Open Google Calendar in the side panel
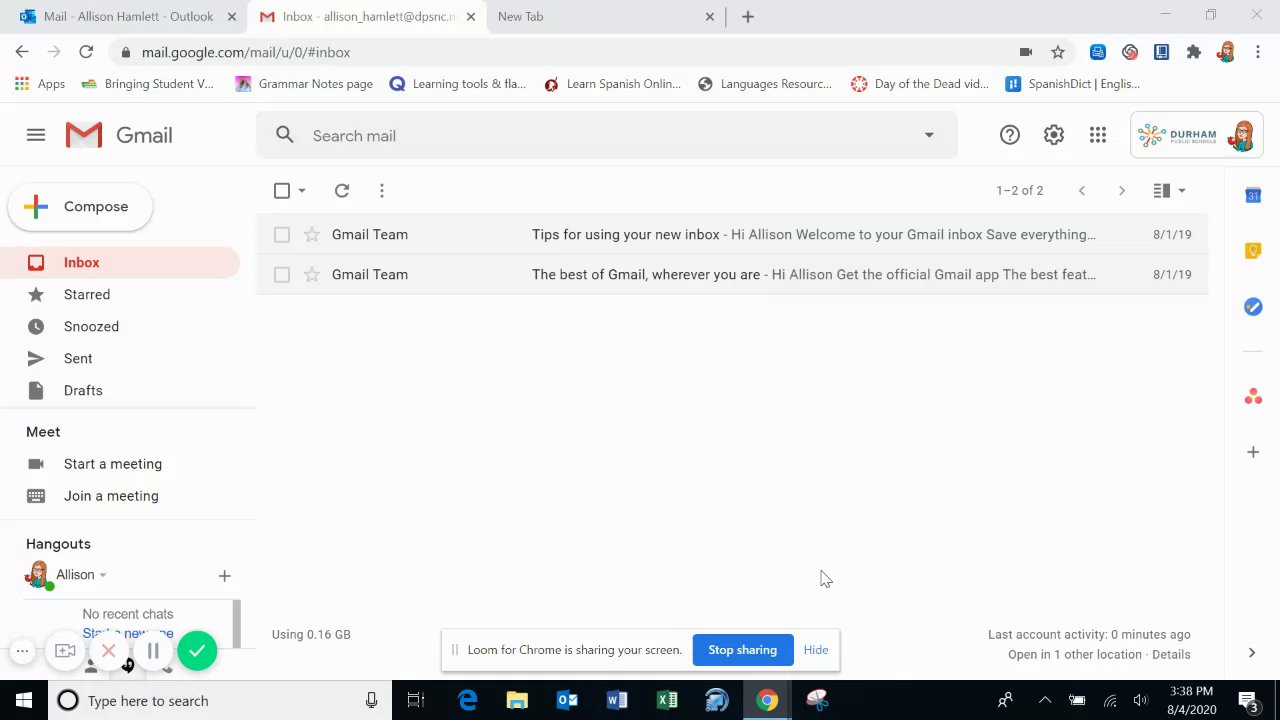The image size is (1280, 720). pyautogui.click(x=1253, y=195)
